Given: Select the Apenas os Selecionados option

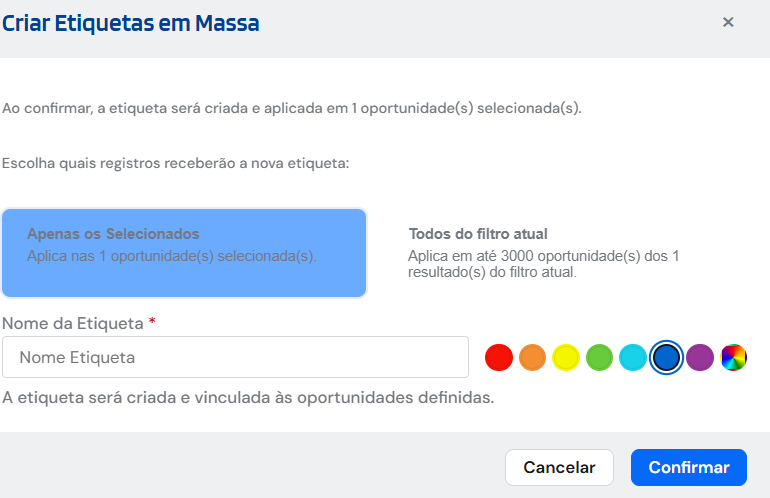Looking at the screenshot, I should point(184,253).
